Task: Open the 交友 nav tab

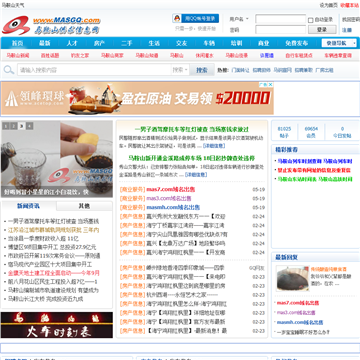Action: (182, 43)
